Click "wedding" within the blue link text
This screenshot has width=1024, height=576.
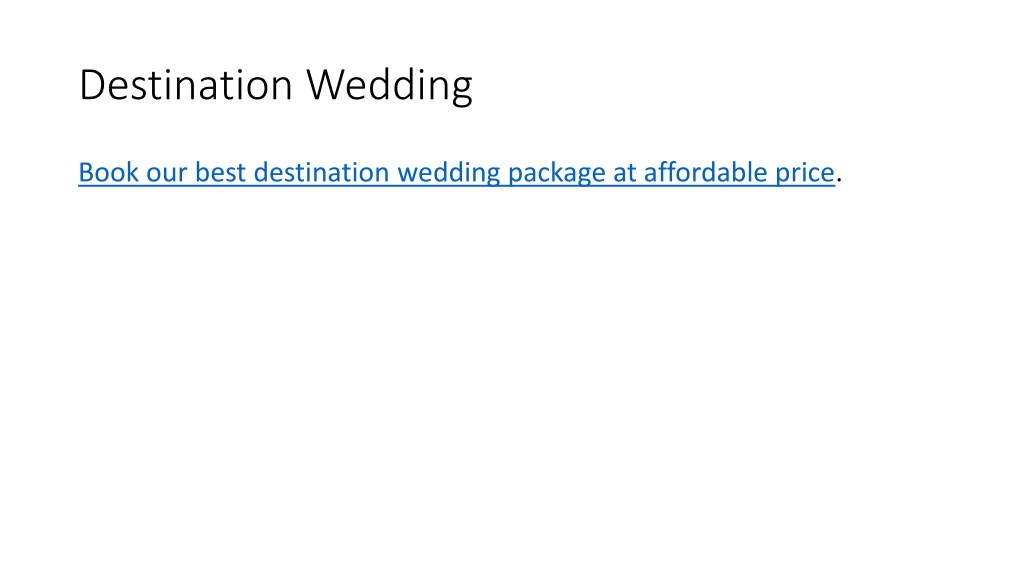[x=449, y=174]
